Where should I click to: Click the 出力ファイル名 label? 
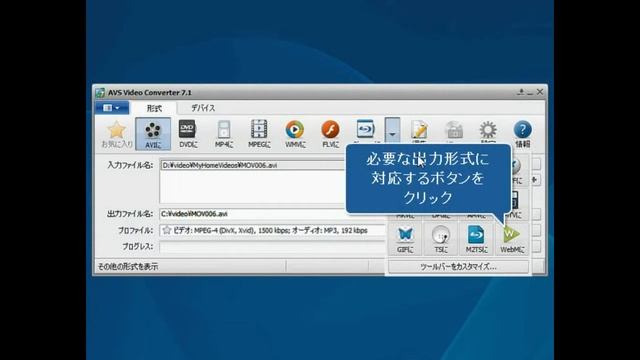click(130, 214)
